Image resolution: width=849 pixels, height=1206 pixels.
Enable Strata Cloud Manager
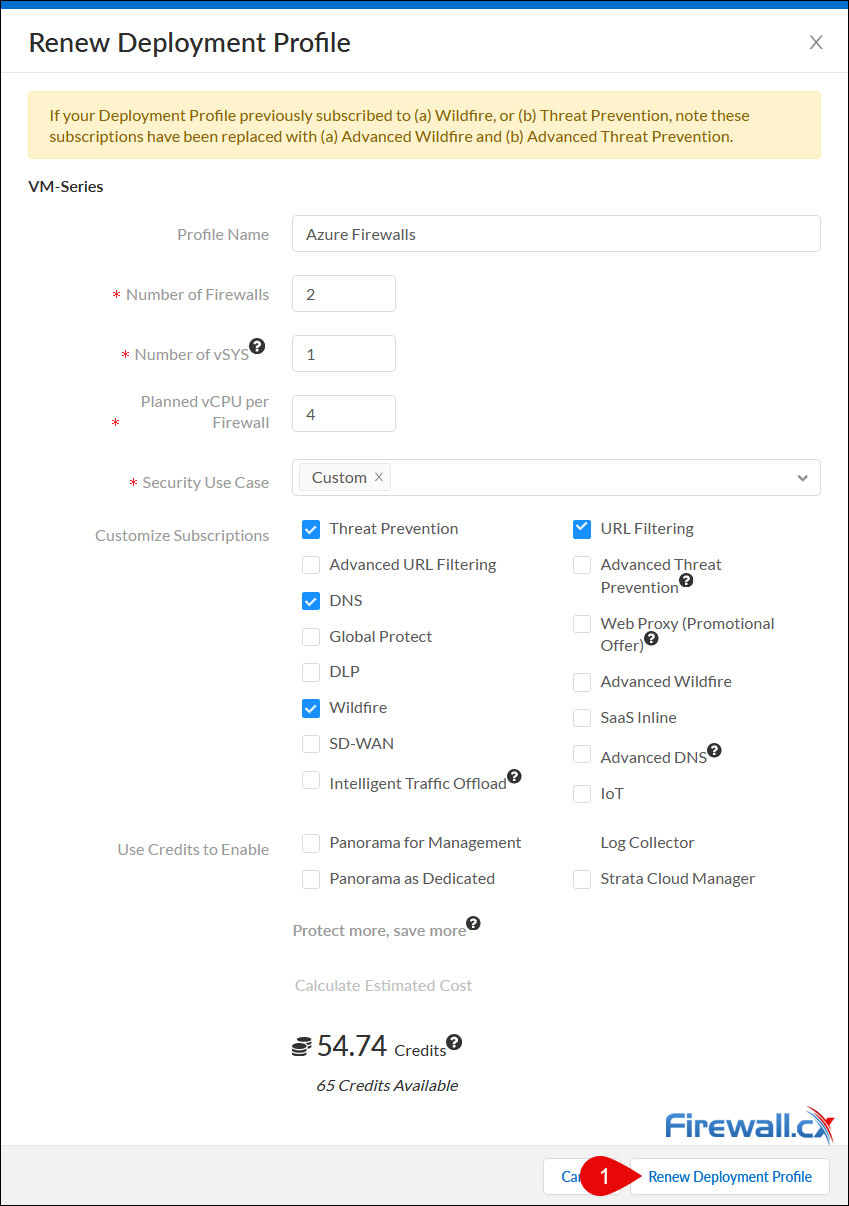point(582,879)
